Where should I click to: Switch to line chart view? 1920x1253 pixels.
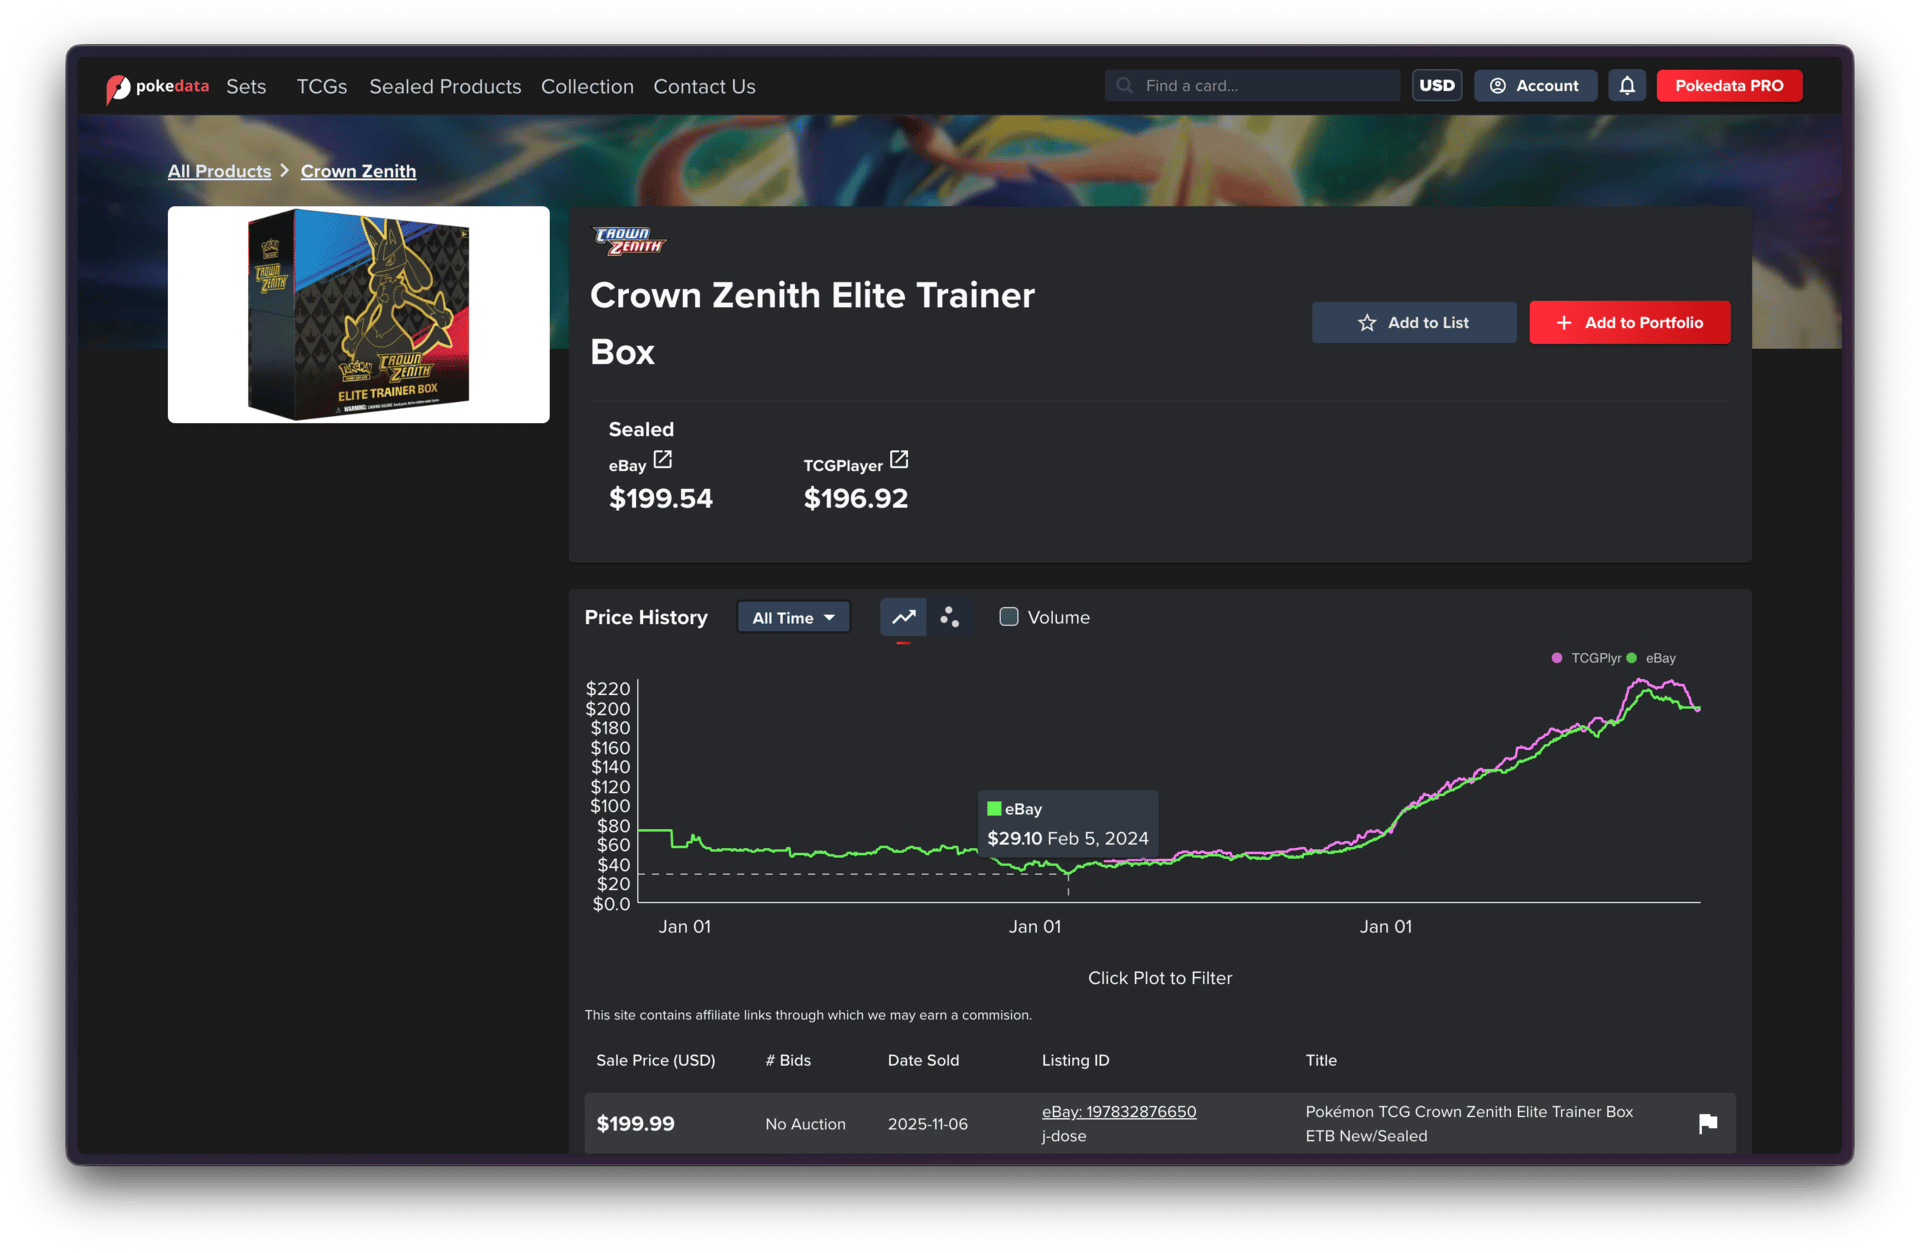[903, 617]
